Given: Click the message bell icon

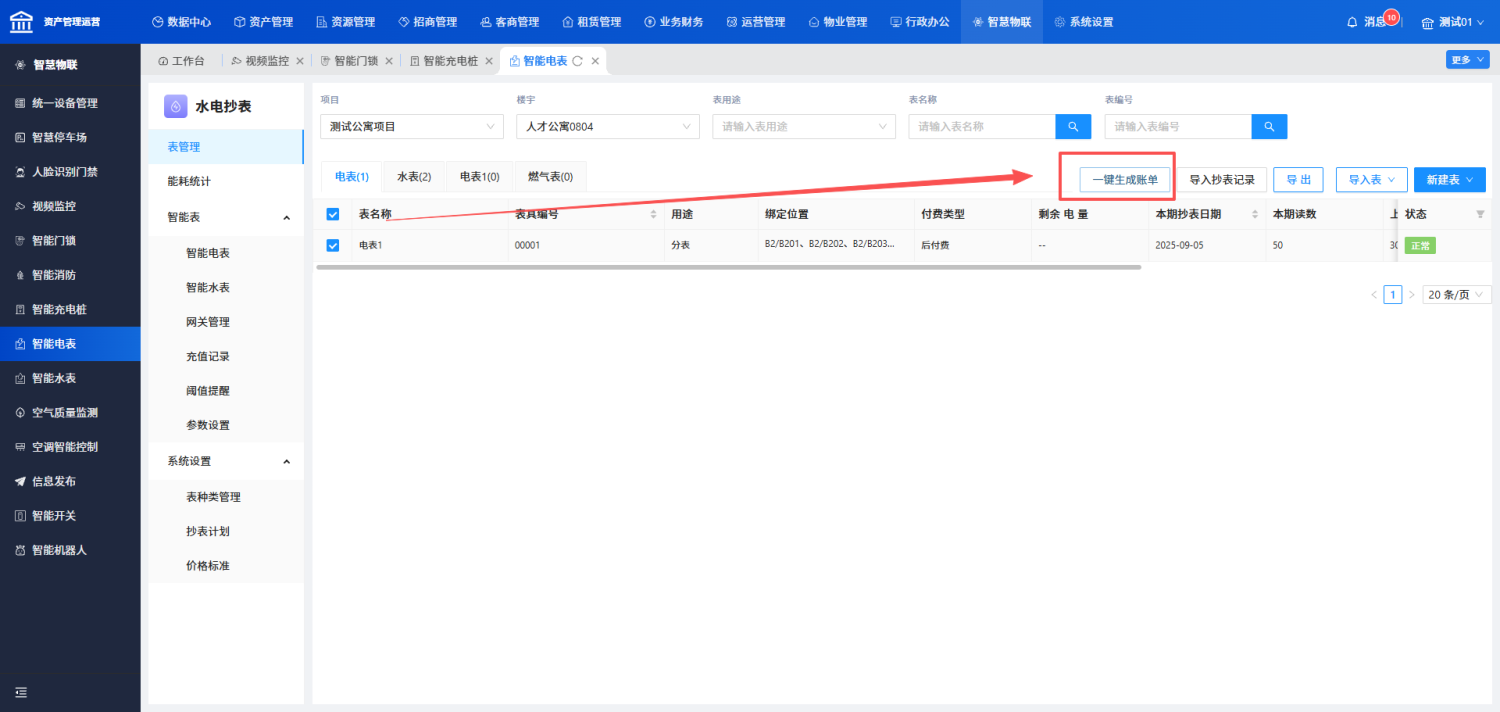Looking at the screenshot, I should tap(1352, 22).
